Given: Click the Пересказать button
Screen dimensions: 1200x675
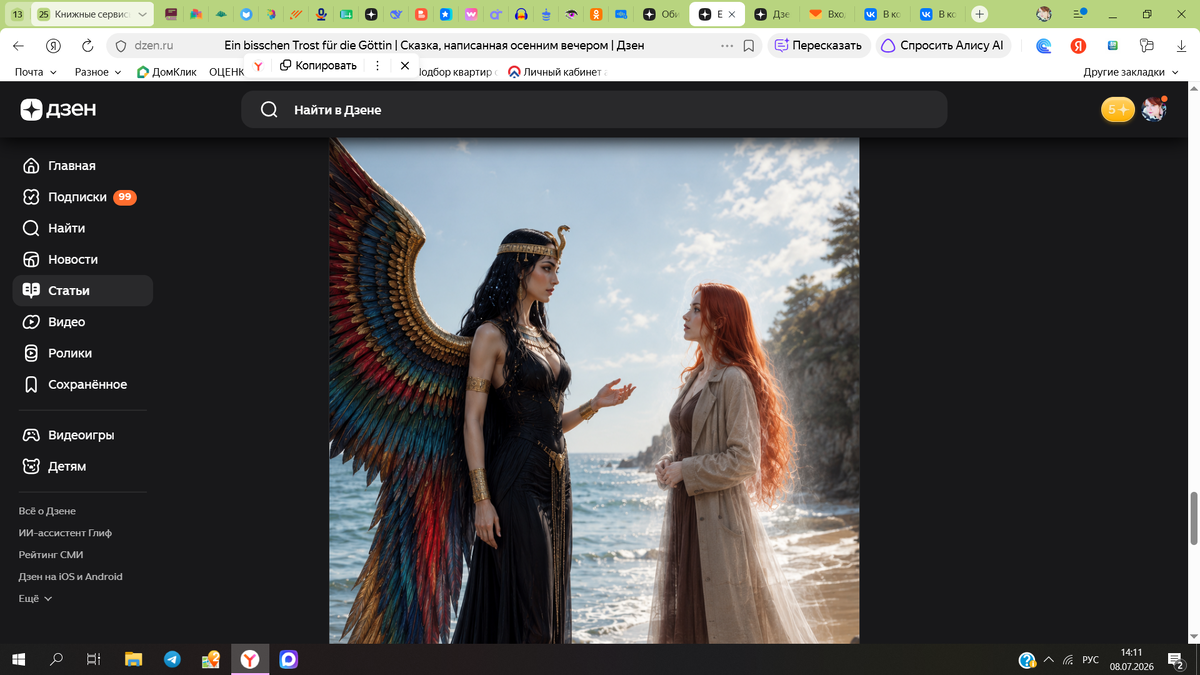Looking at the screenshot, I should (818, 45).
